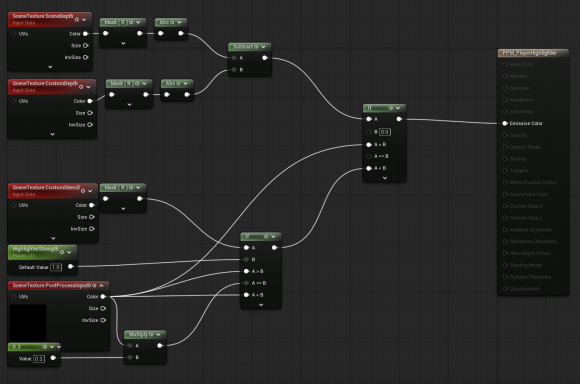Collapse the SceneTexture:PostProcessInput0 preview with its up chevron

pyautogui.click(x=102, y=286)
